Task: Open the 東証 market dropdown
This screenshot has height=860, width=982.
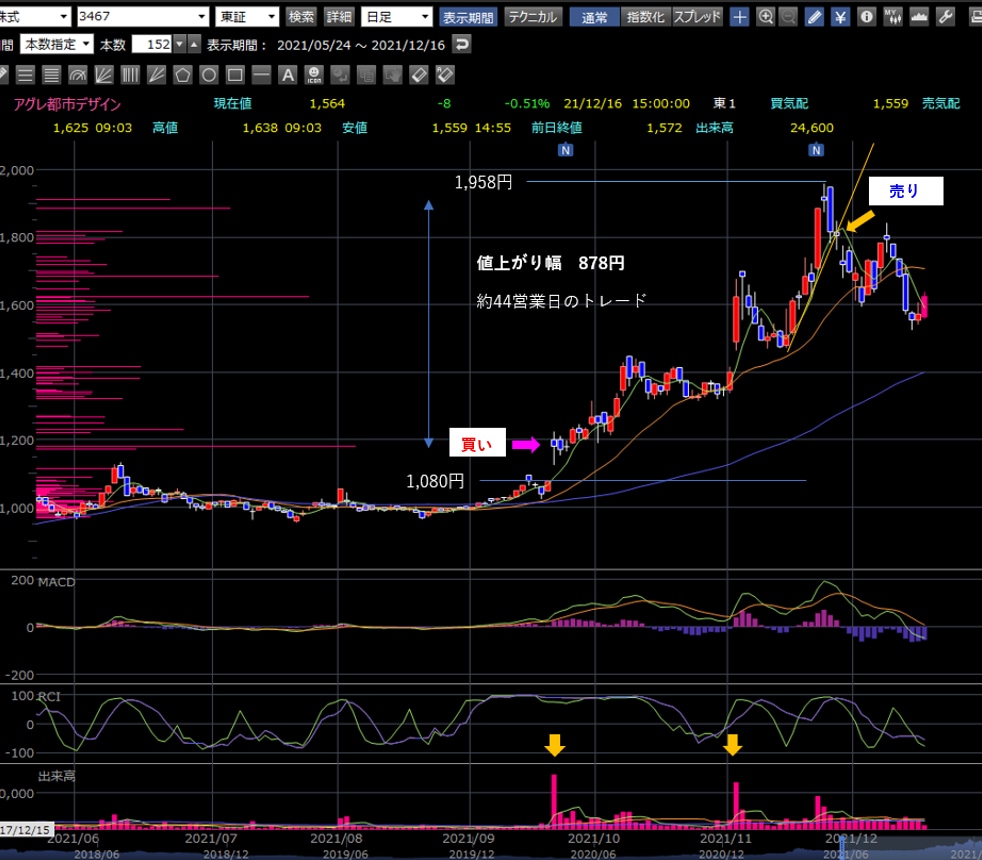Action: pos(247,17)
